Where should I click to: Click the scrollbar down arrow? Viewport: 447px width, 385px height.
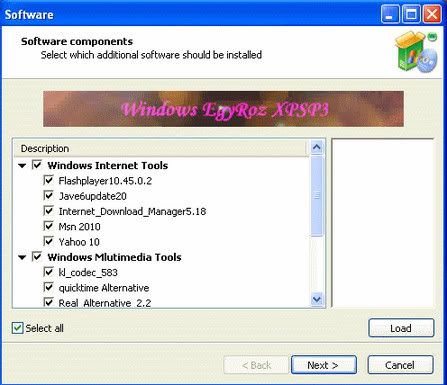[317, 299]
